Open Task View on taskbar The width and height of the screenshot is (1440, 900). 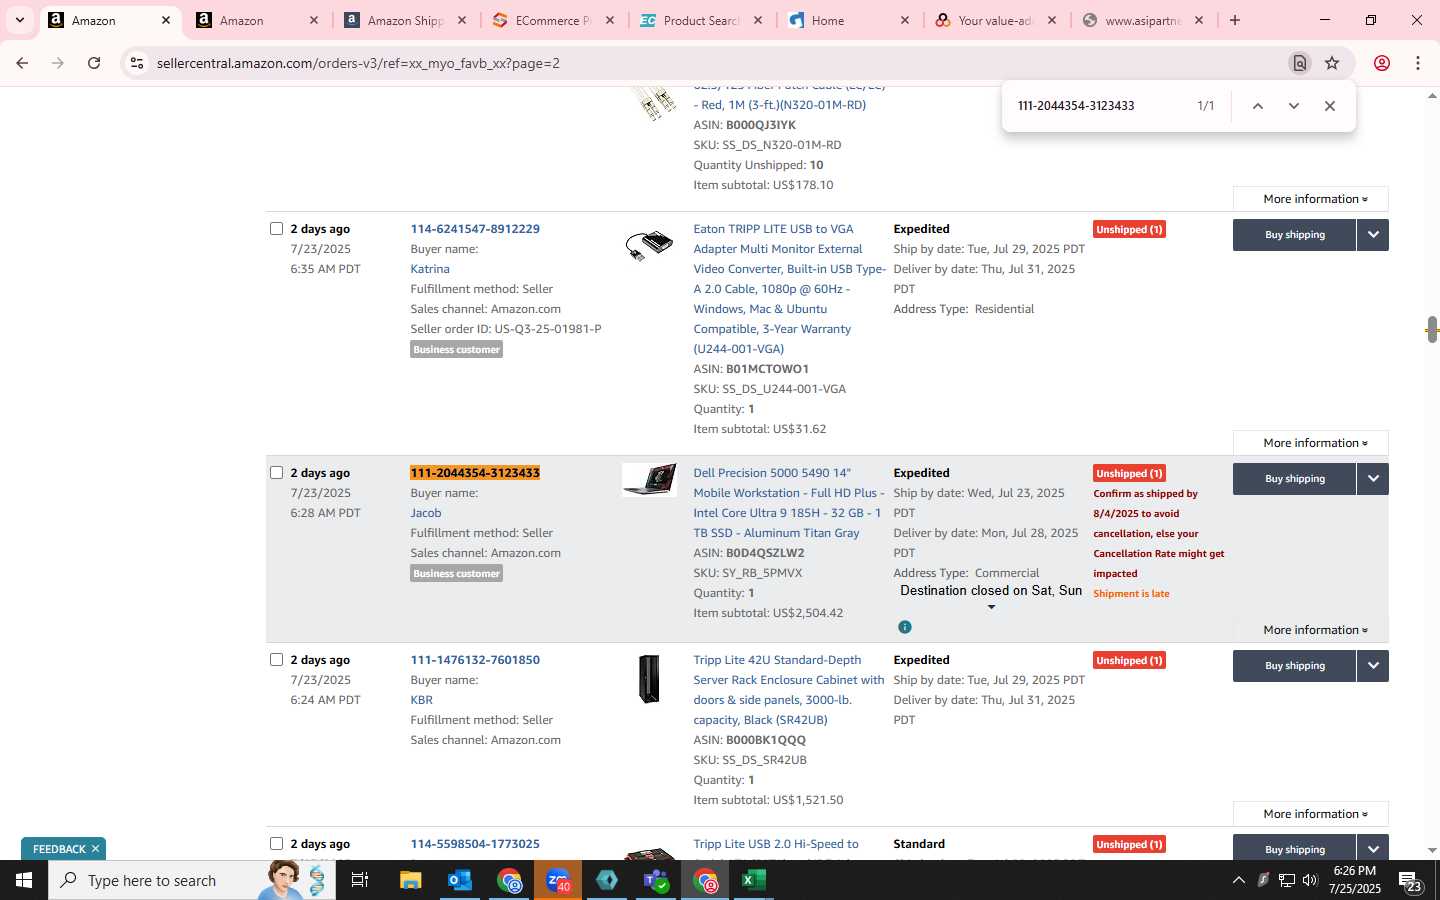360,880
